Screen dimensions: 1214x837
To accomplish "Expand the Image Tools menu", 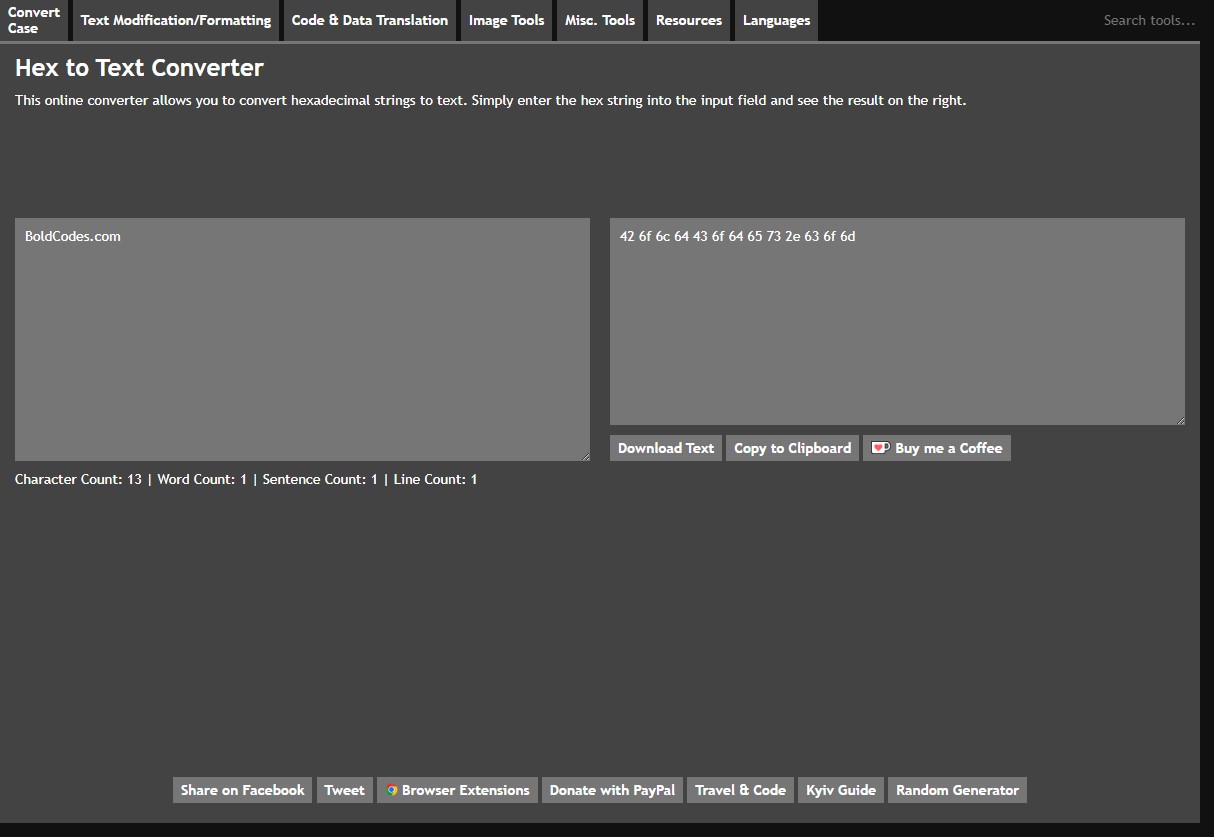I will tap(506, 20).
